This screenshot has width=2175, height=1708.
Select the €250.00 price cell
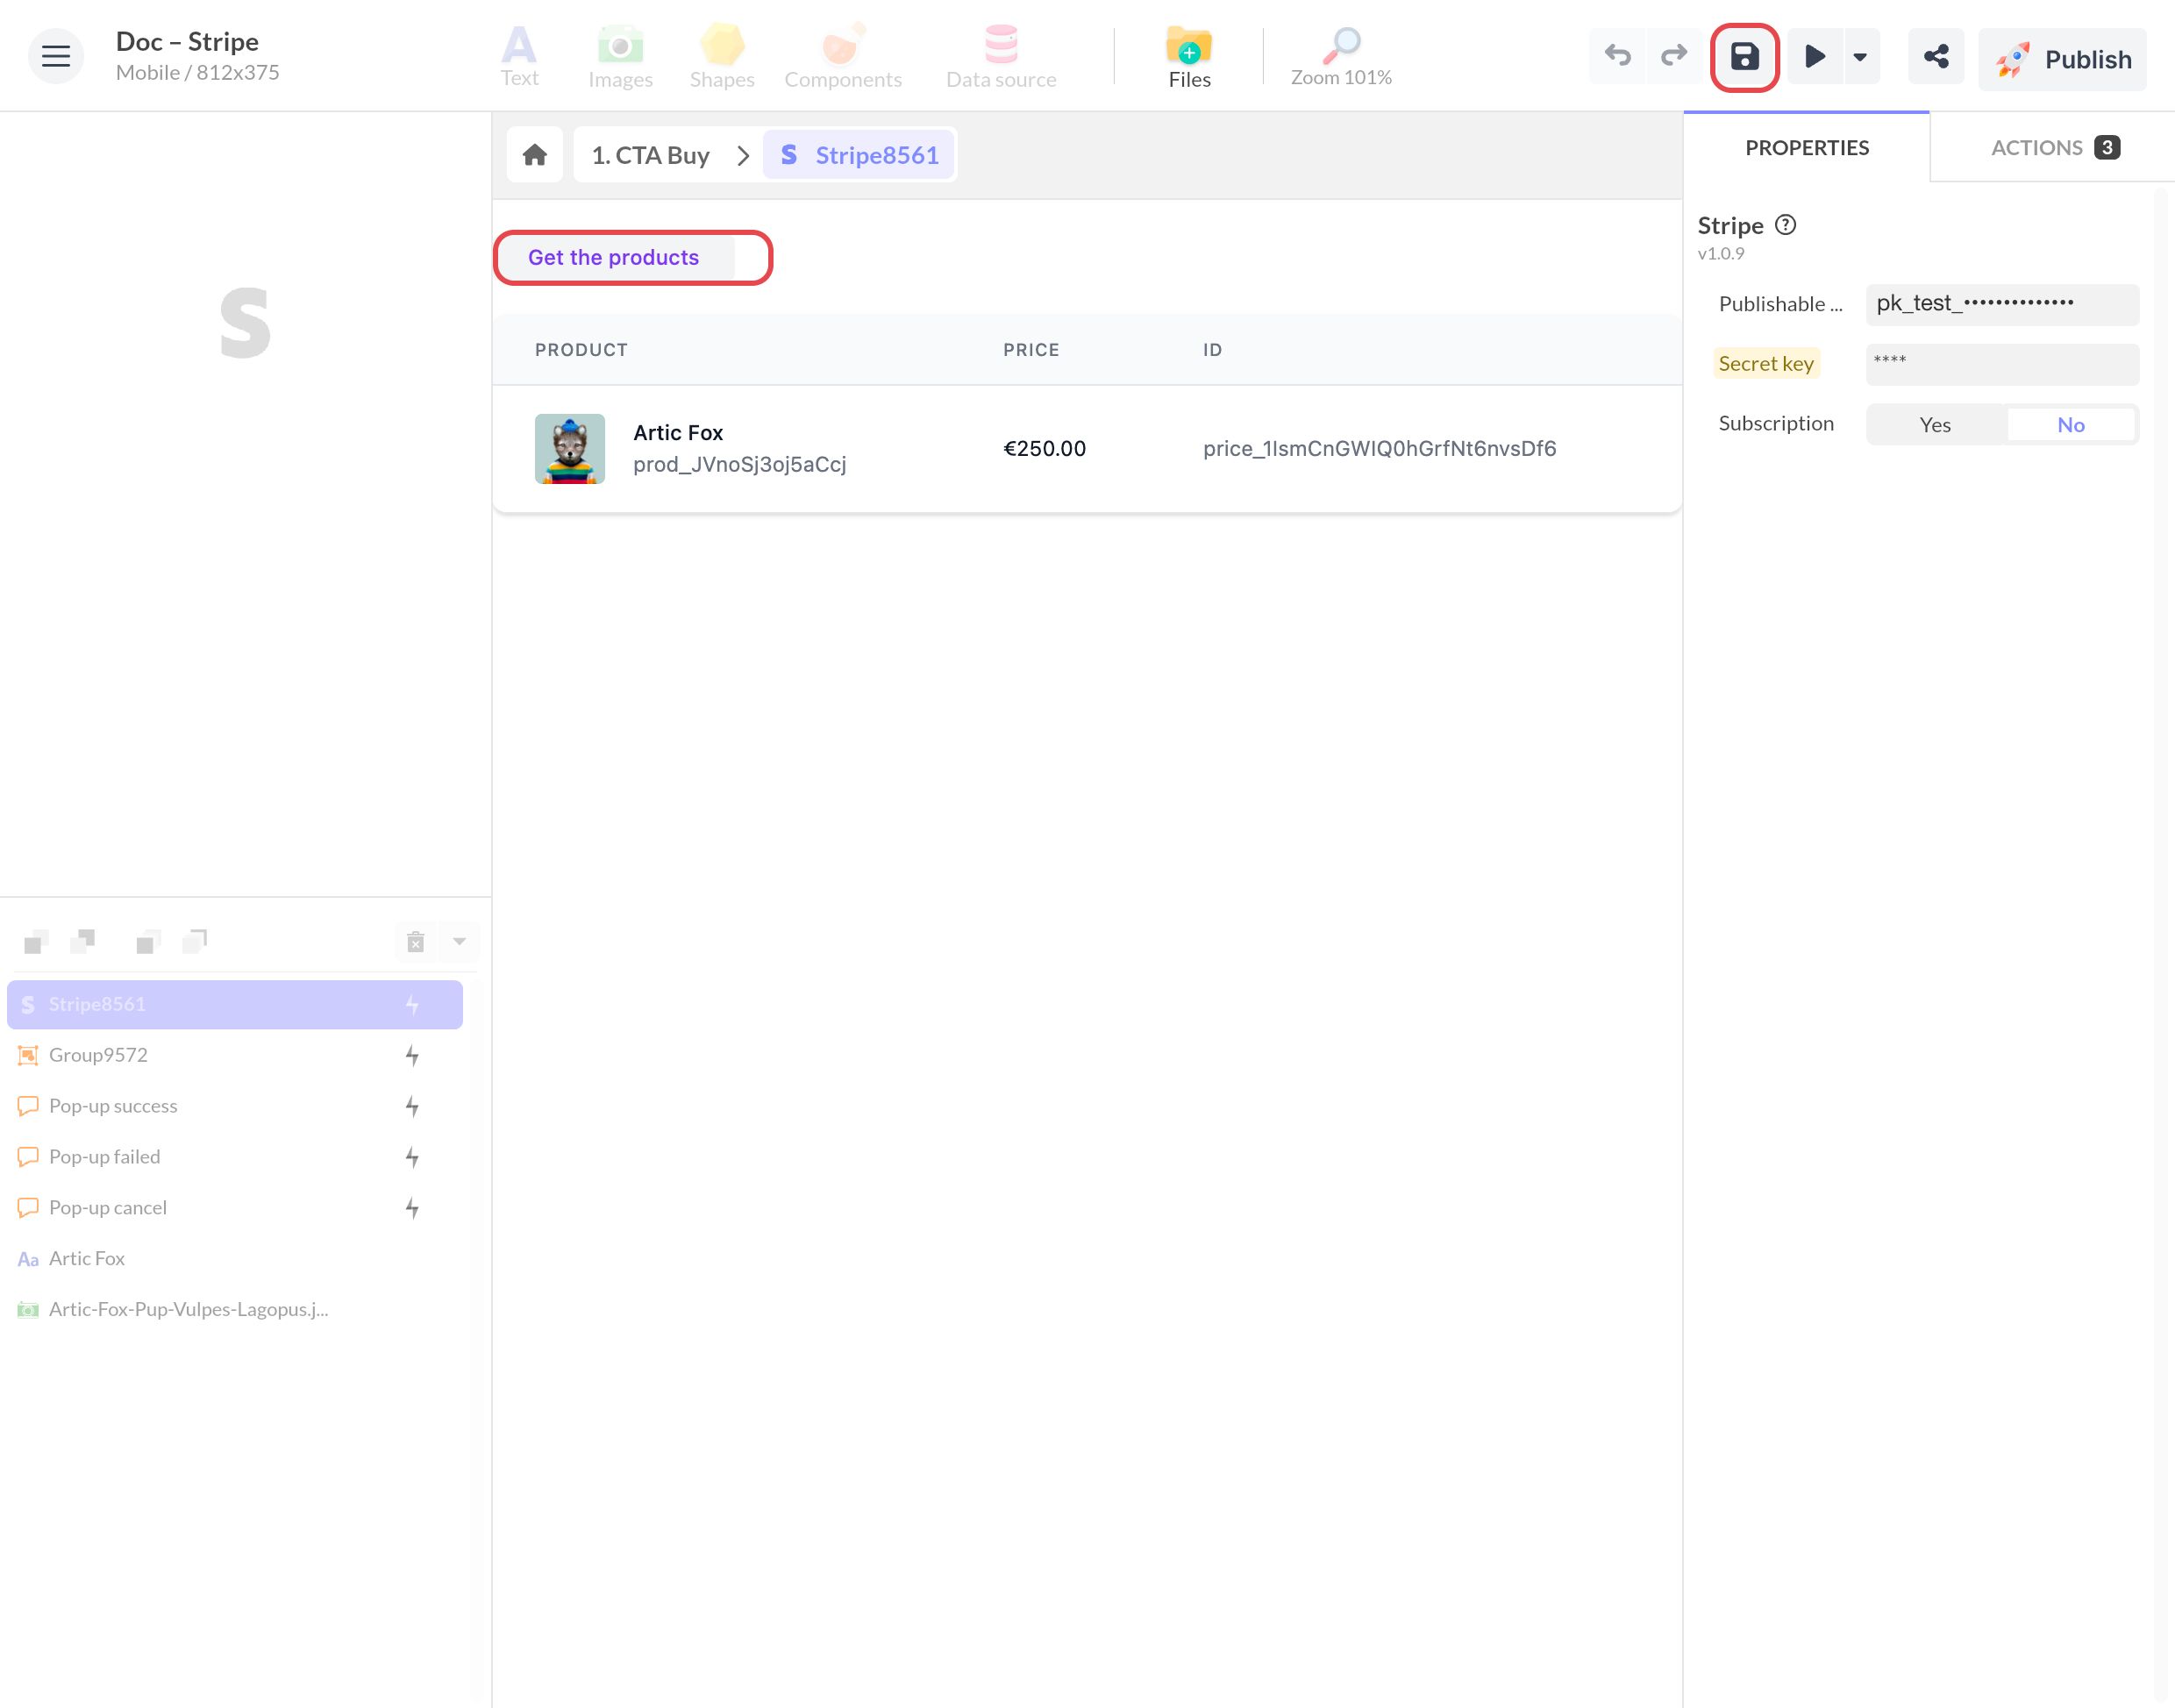[x=1044, y=449]
